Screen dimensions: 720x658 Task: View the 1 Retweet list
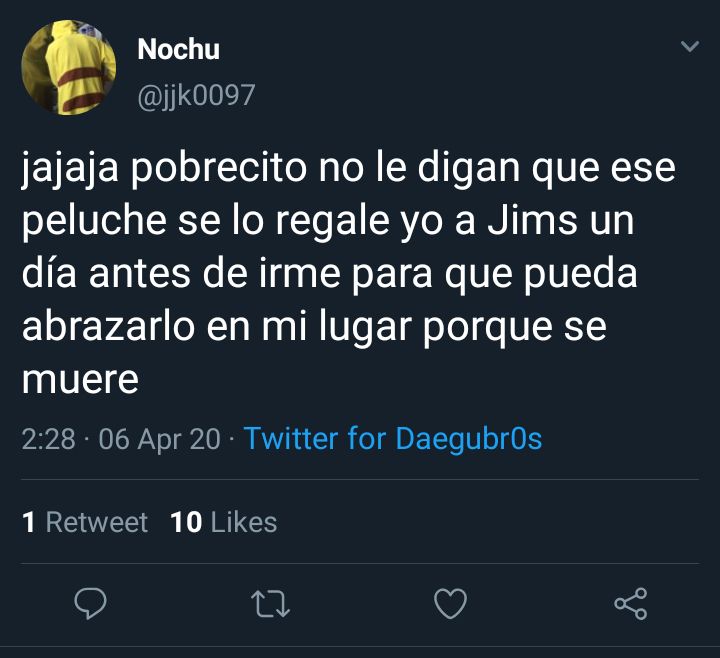pos(85,522)
